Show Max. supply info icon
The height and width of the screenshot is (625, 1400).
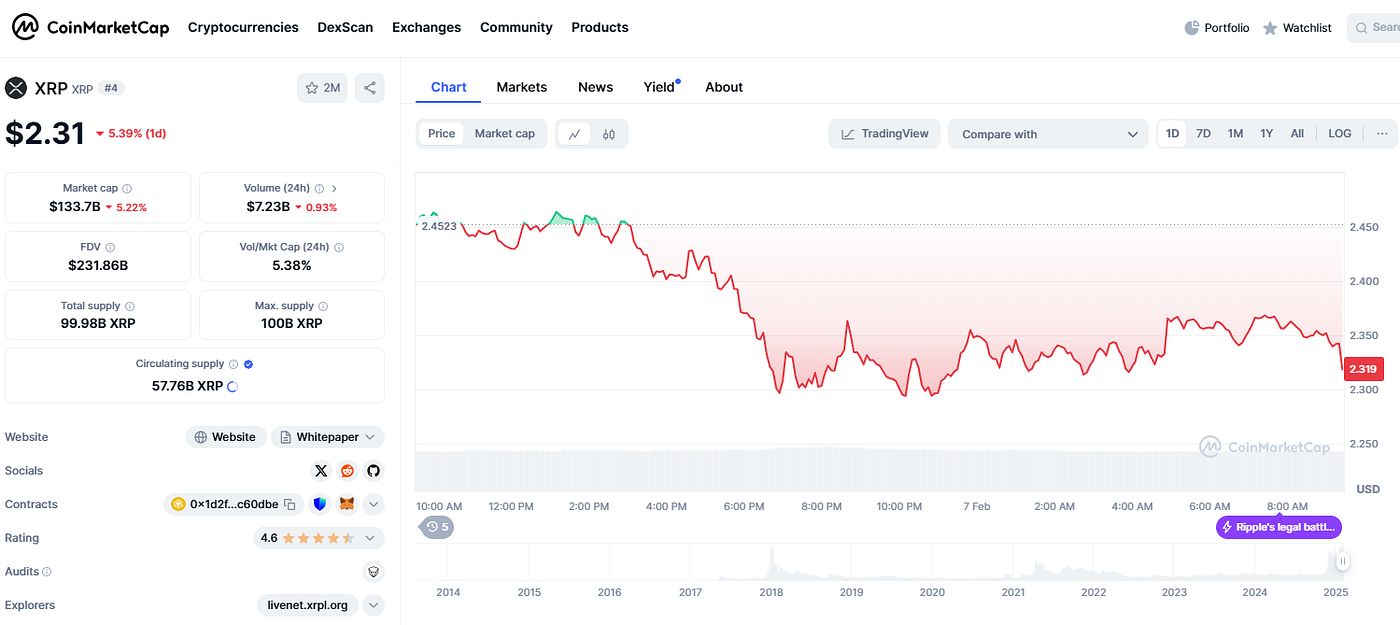[x=323, y=306]
